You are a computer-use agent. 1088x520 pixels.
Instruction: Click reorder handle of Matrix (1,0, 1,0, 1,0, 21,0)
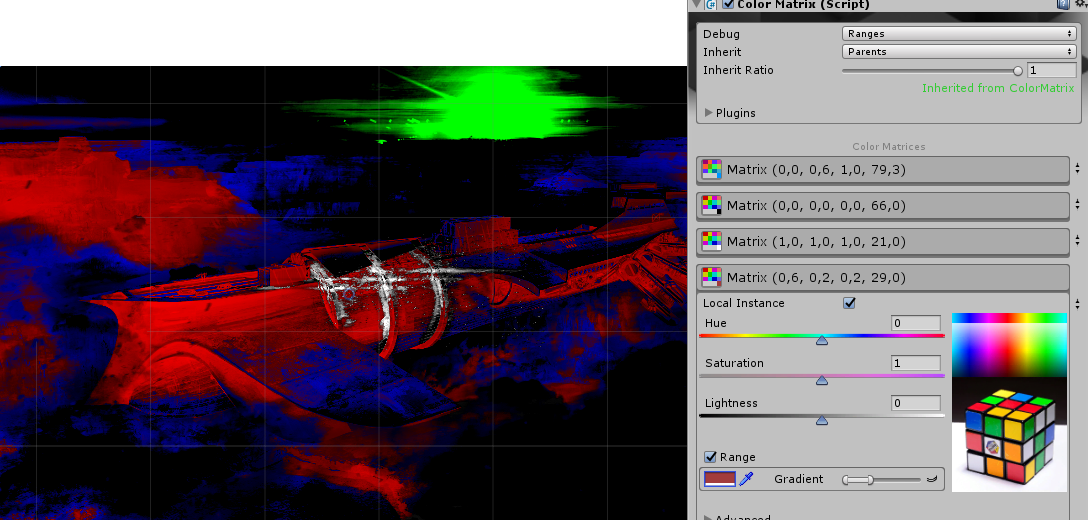tap(1078, 240)
